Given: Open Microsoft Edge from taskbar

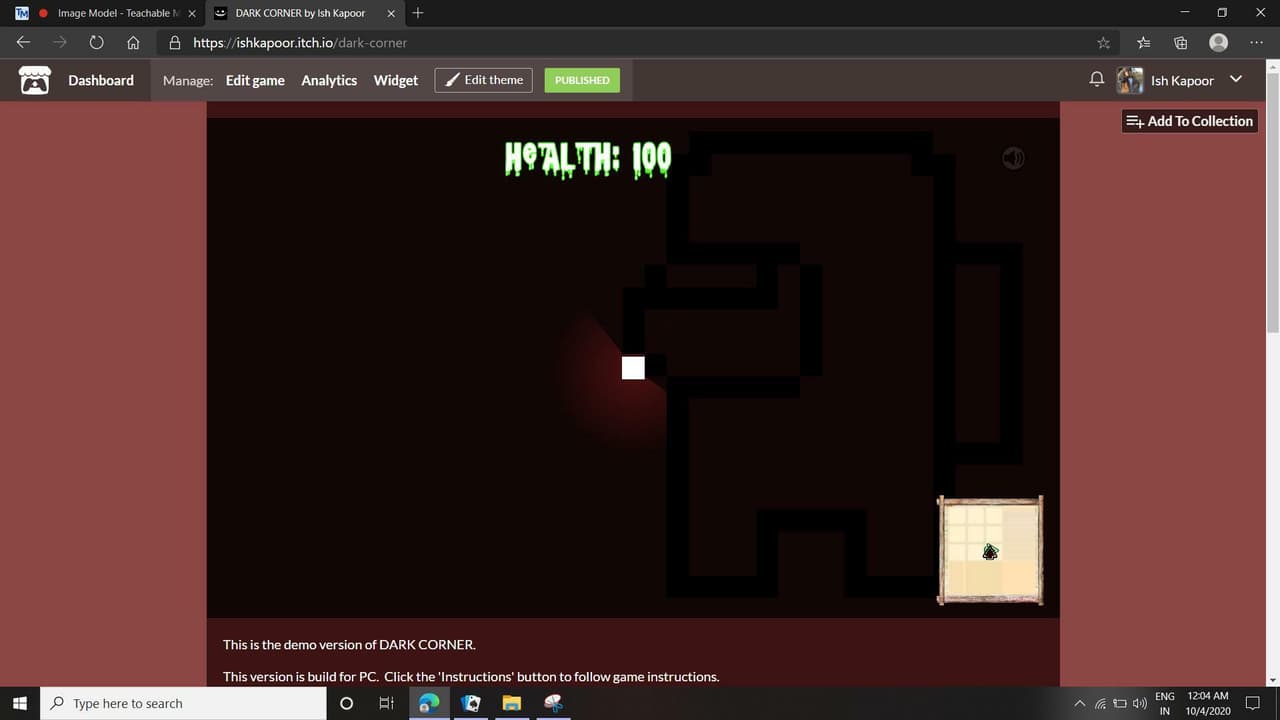Looking at the screenshot, I should coord(429,703).
